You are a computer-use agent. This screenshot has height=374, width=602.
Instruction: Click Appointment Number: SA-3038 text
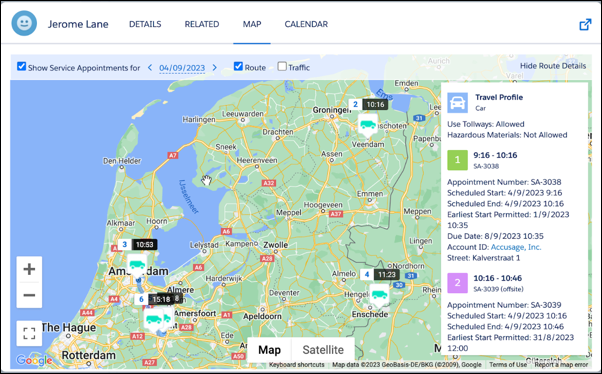[x=504, y=182]
